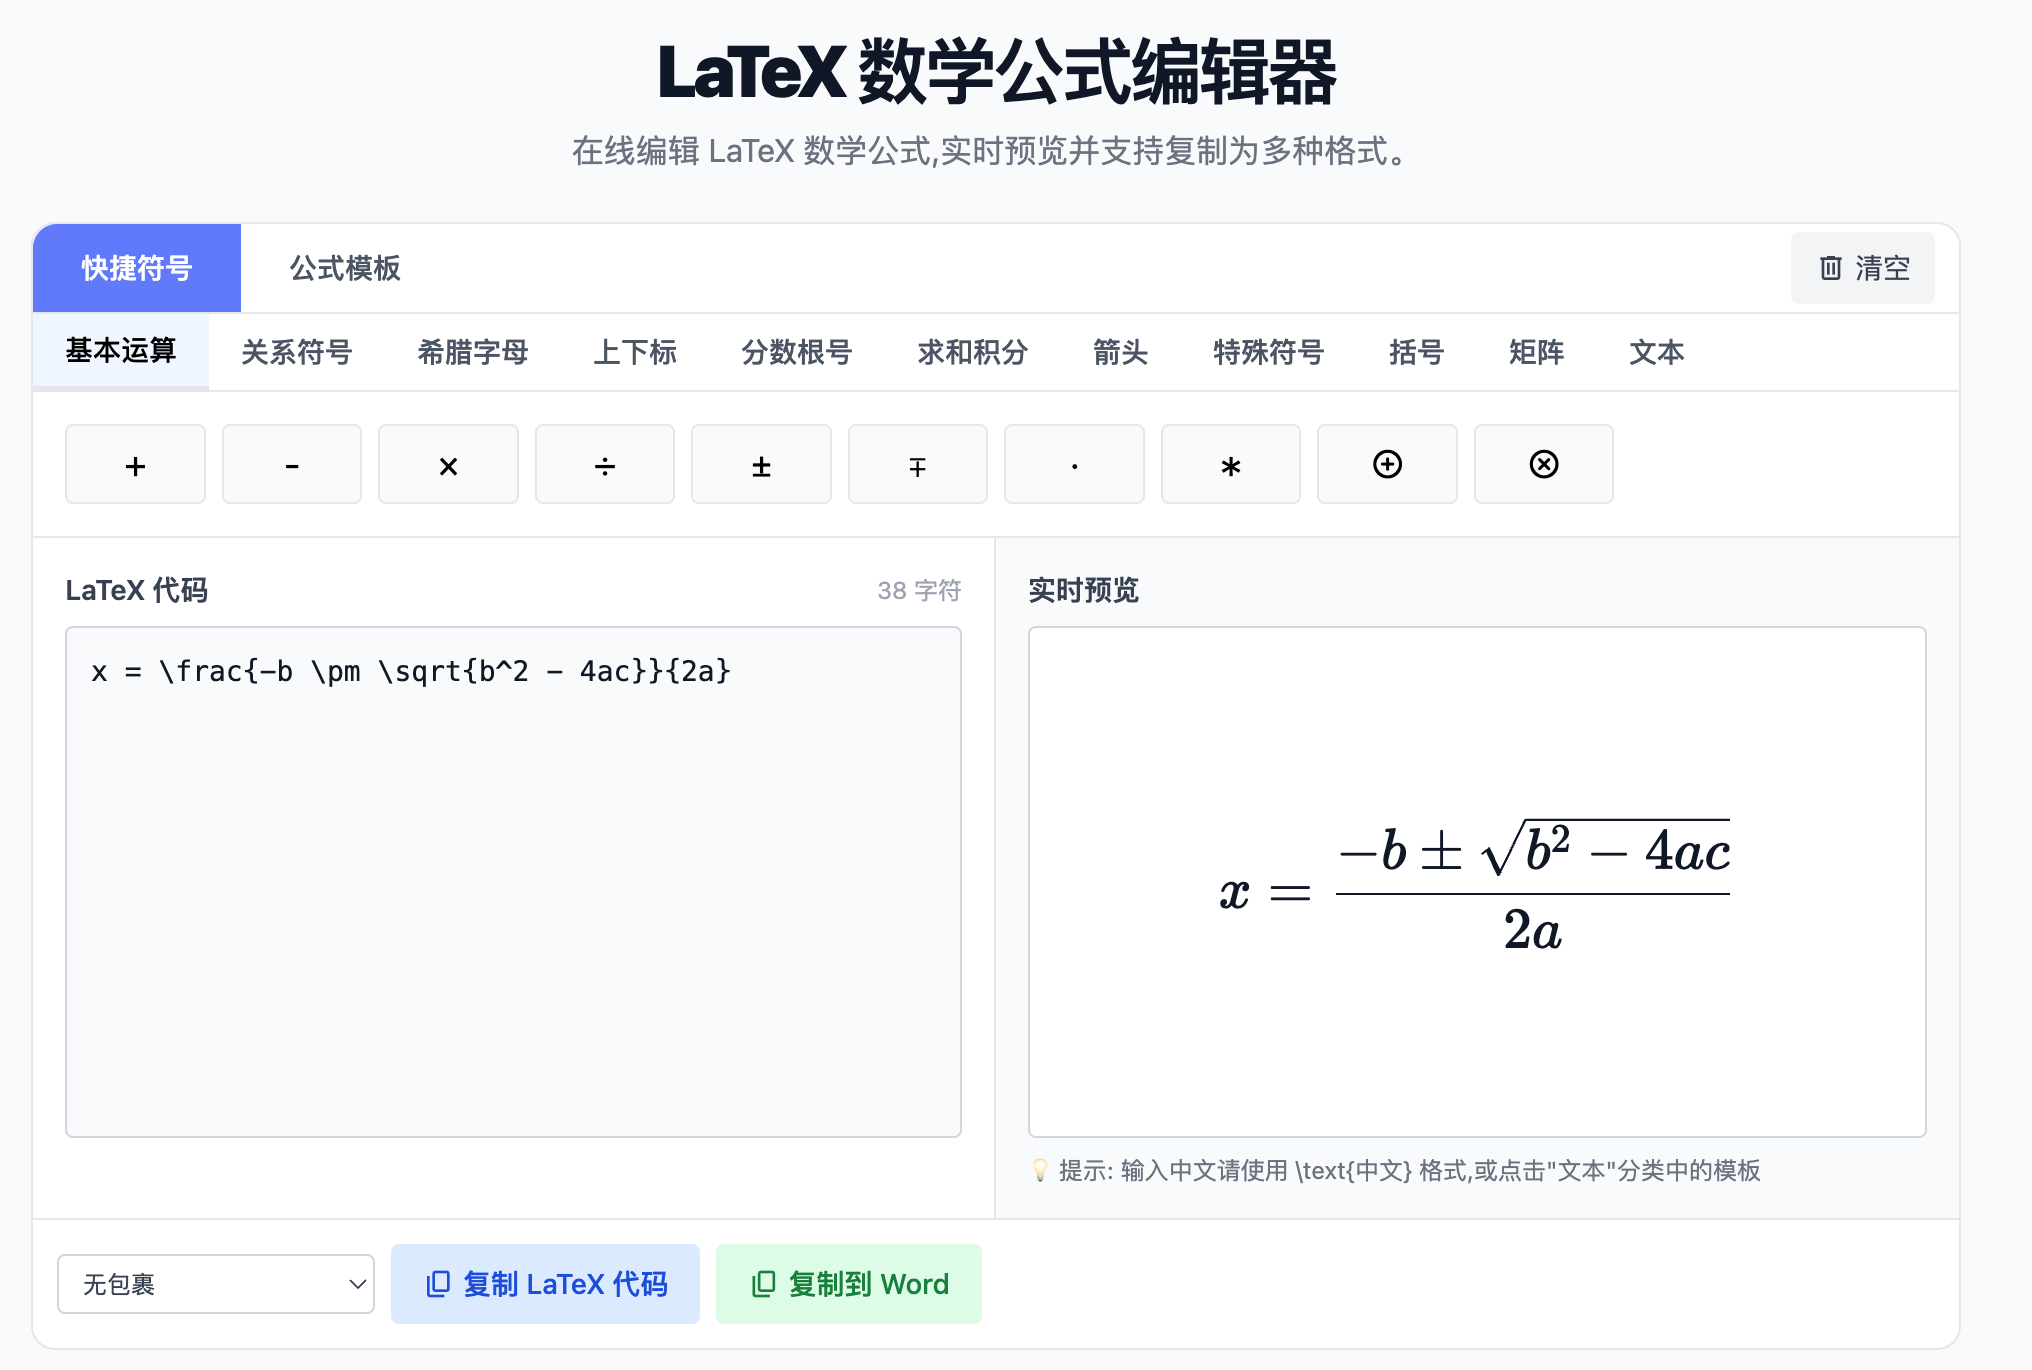Viewport: 2032px width, 1370px height.
Task: Open the 矩阵 symbol category
Action: coord(1536,352)
